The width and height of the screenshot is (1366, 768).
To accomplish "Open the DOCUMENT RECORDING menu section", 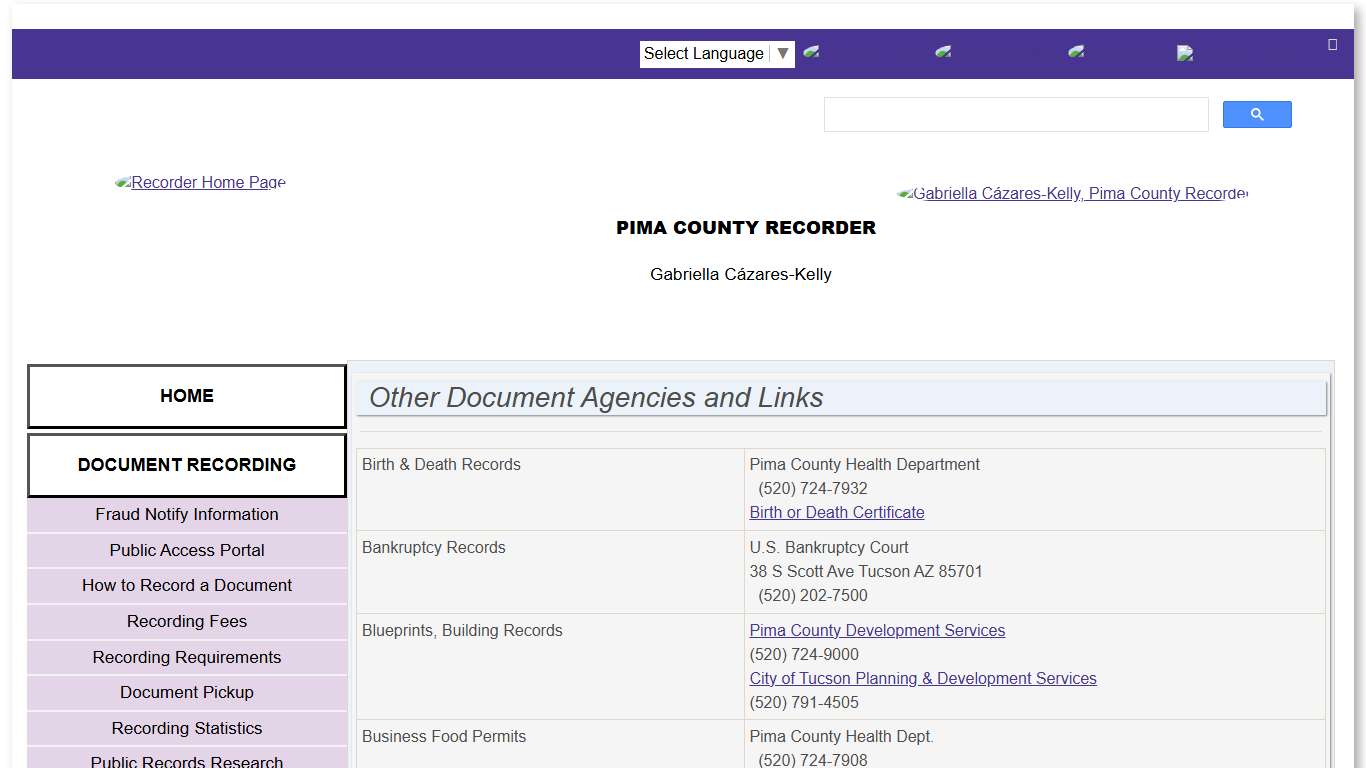I will (x=186, y=464).
